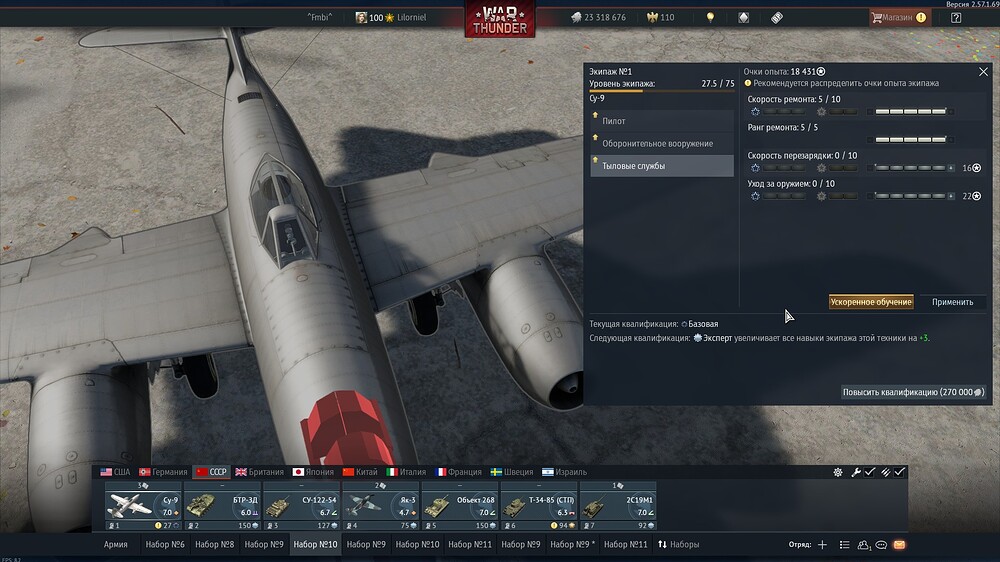Switch to the Италия nation tab

click(406, 472)
